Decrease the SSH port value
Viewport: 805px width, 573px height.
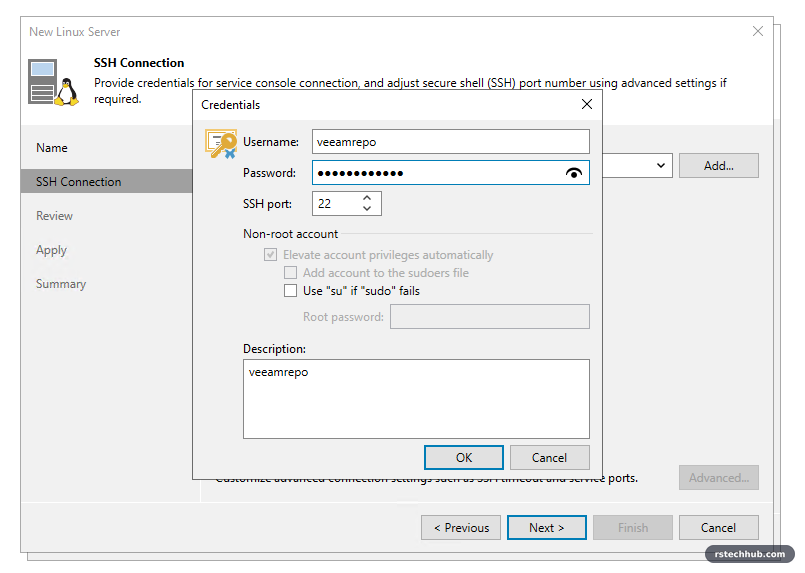(367, 208)
